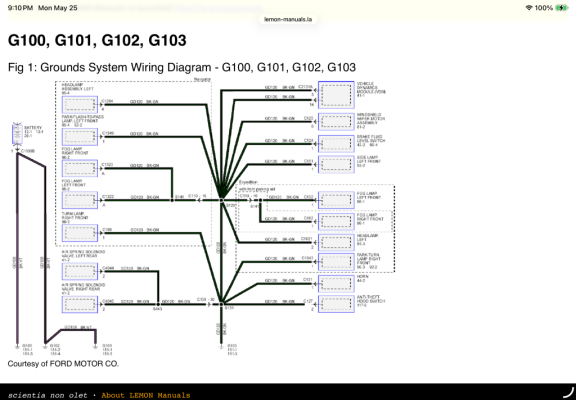Tap the battery charging icon

pos(562,8)
